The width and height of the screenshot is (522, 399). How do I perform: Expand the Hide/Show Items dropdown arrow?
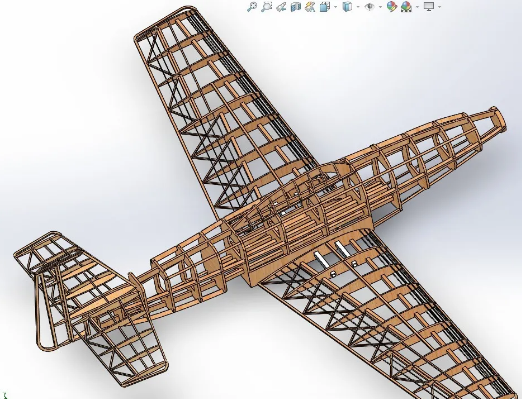tap(380, 7)
